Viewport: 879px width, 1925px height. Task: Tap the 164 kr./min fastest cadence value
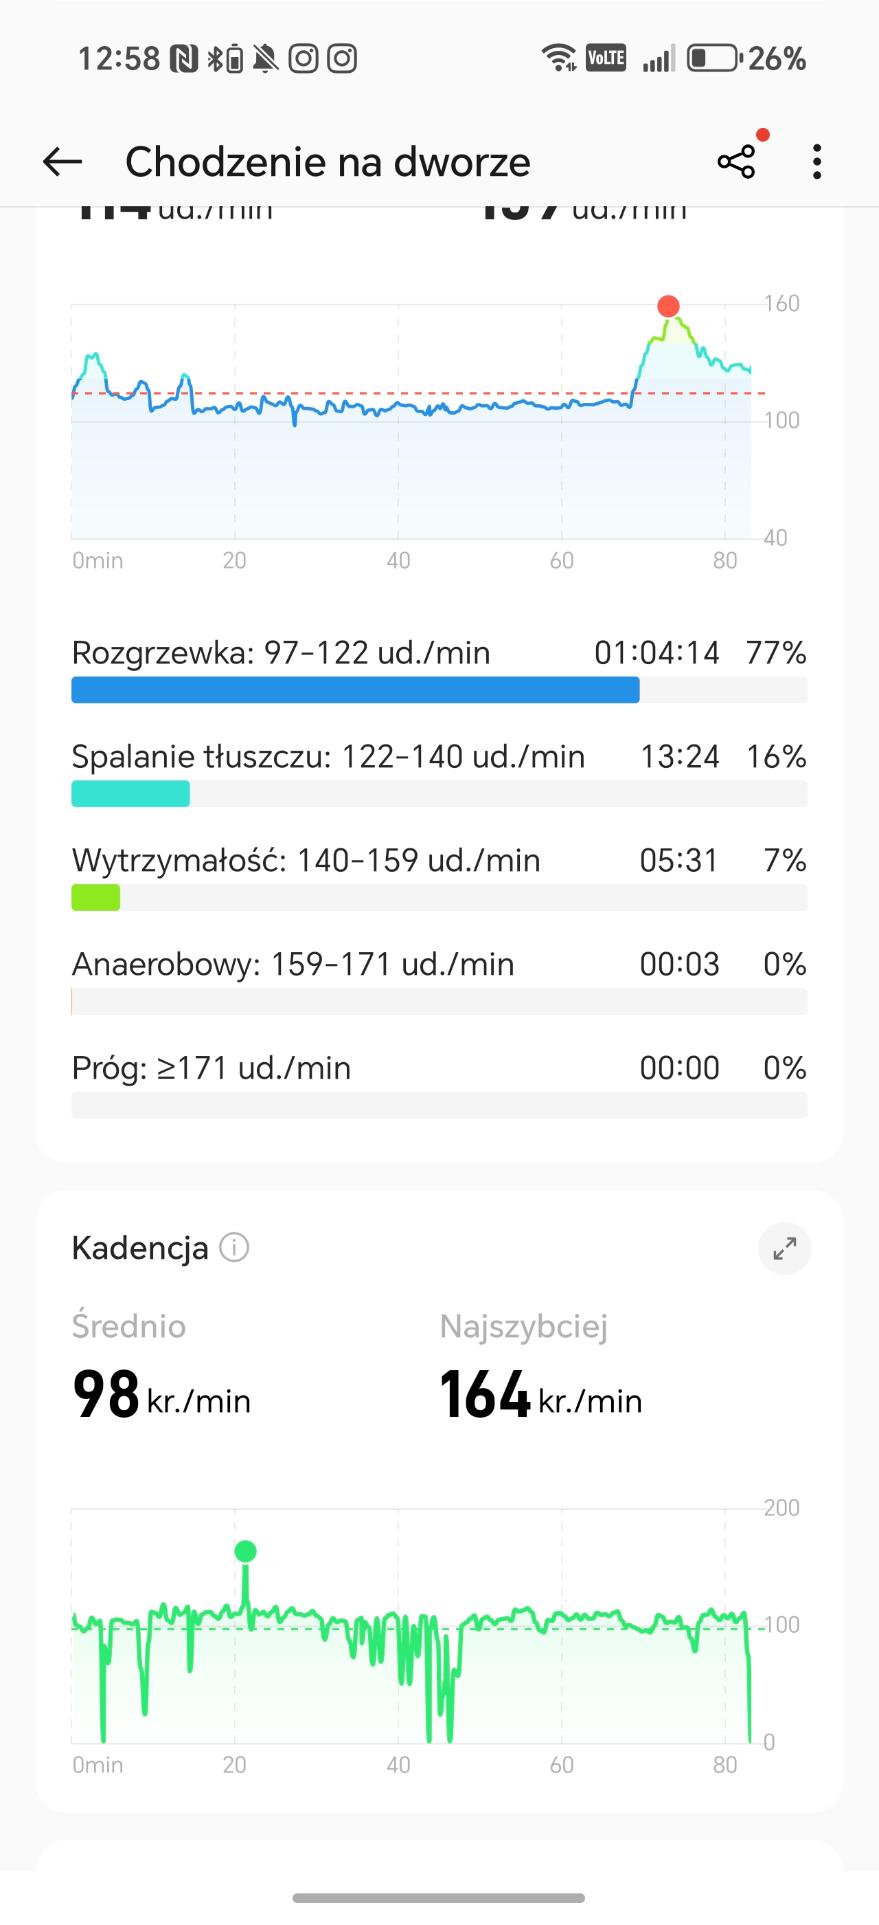[x=540, y=1395]
